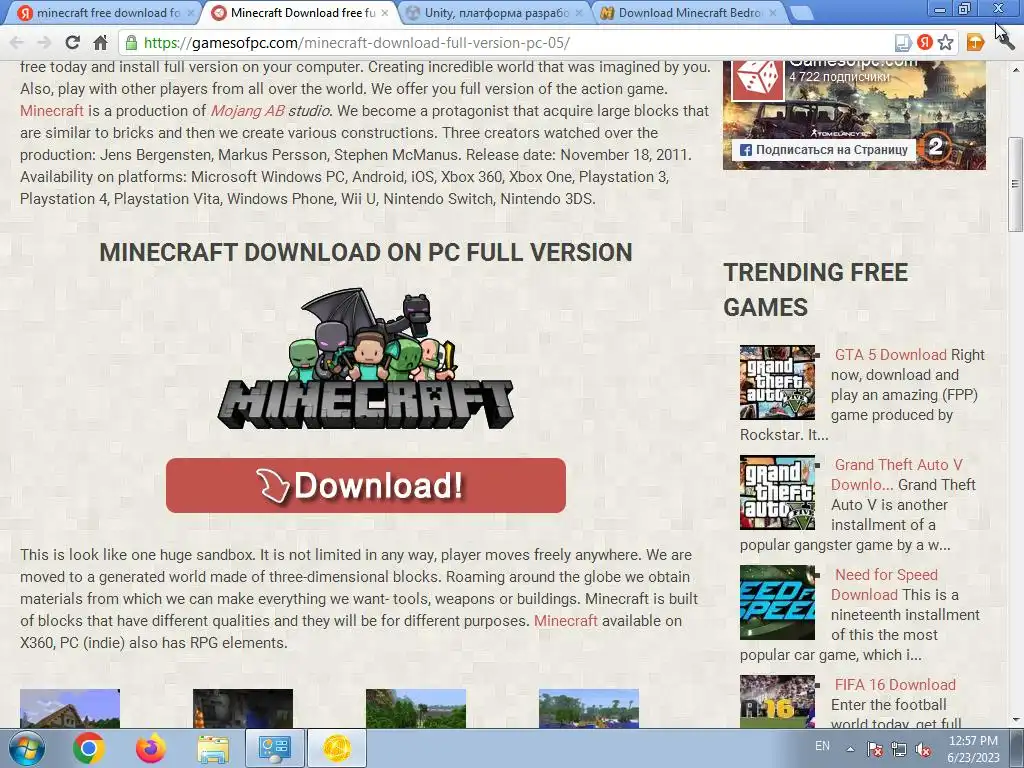Click the red Download! button
The image size is (1024, 768).
point(366,485)
